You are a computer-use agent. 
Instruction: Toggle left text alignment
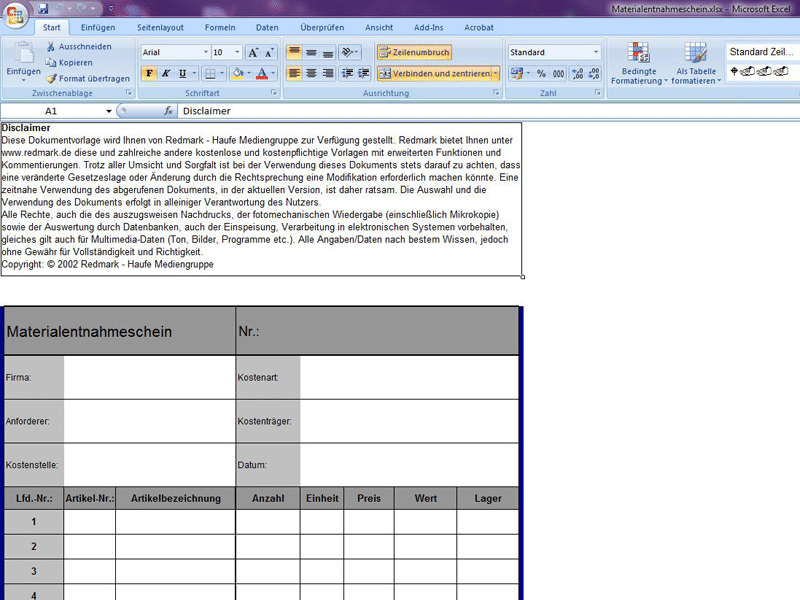[x=294, y=73]
